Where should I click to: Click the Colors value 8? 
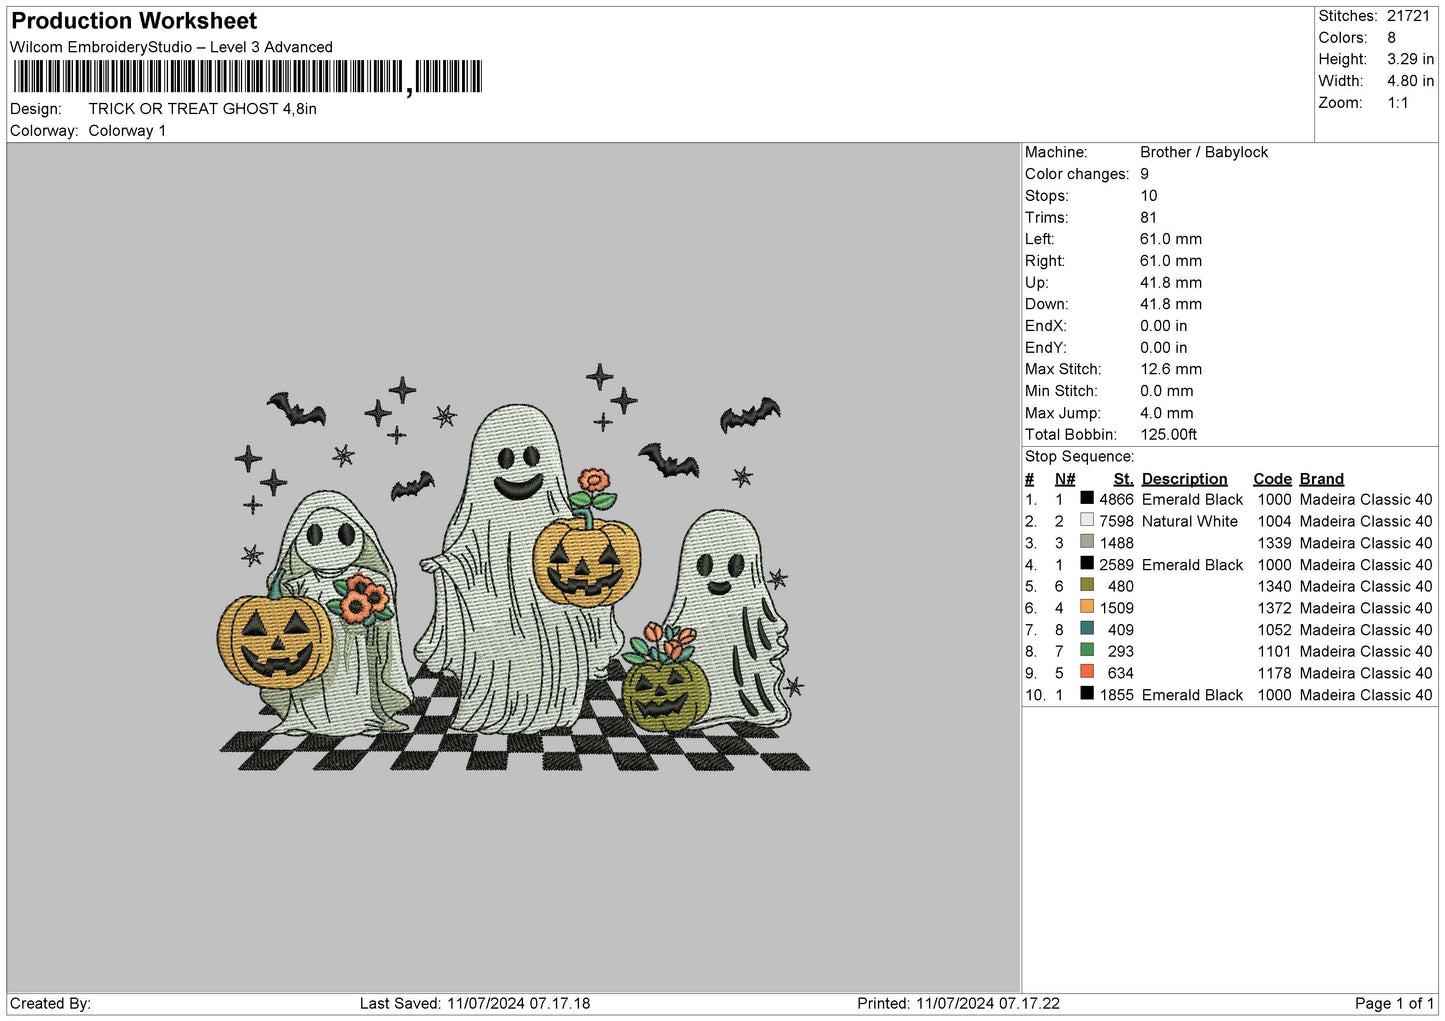tap(1391, 38)
